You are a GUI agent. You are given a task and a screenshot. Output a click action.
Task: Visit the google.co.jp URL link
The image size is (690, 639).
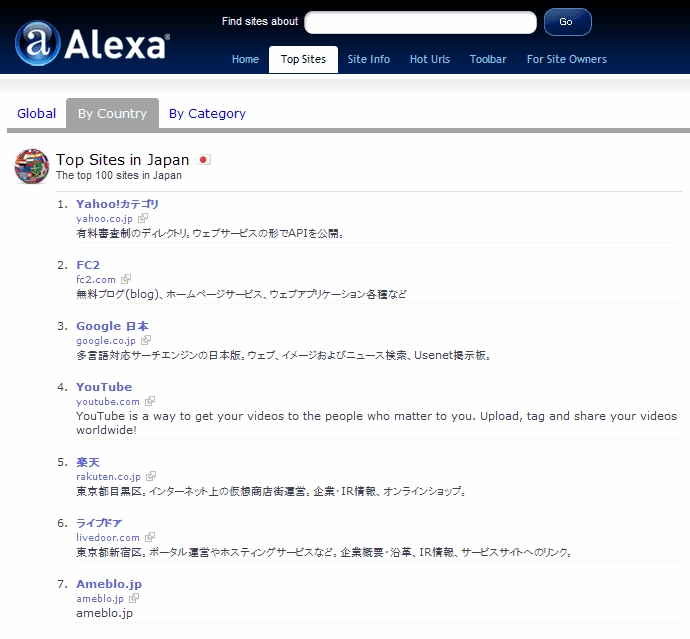point(106,341)
